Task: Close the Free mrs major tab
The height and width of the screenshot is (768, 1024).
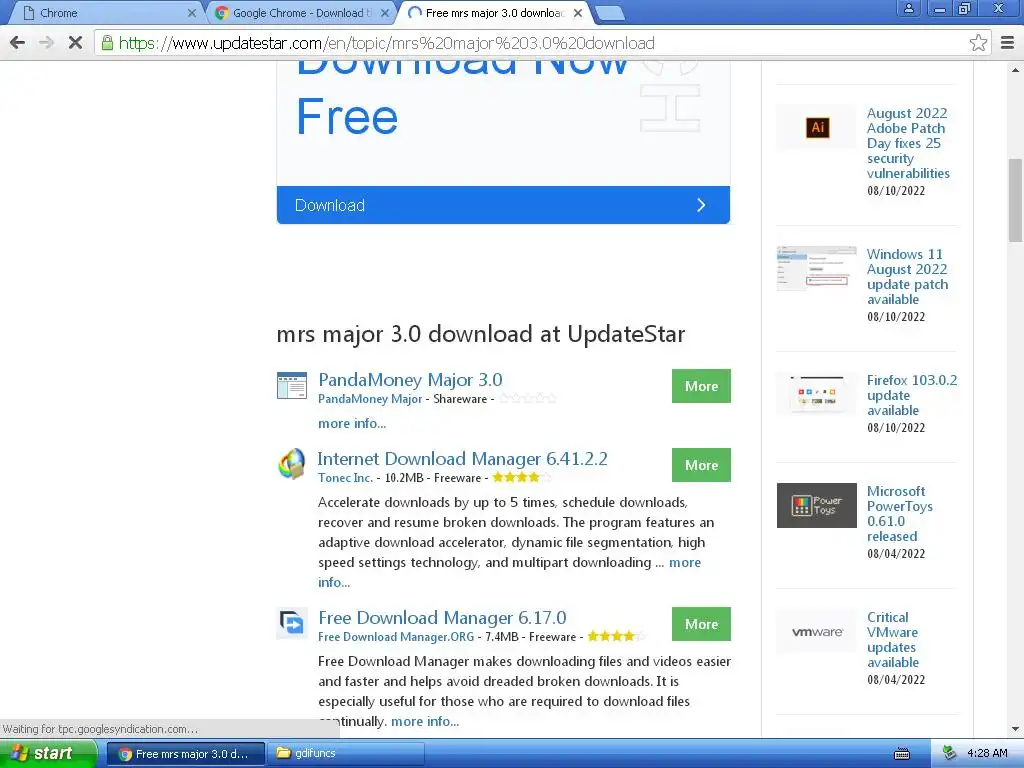Action: (578, 12)
